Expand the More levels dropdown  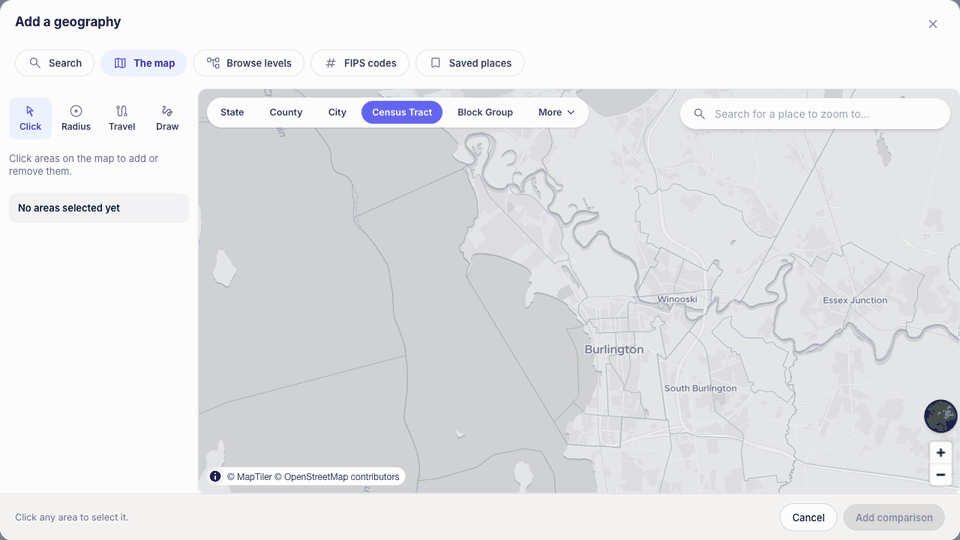[557, 112]
